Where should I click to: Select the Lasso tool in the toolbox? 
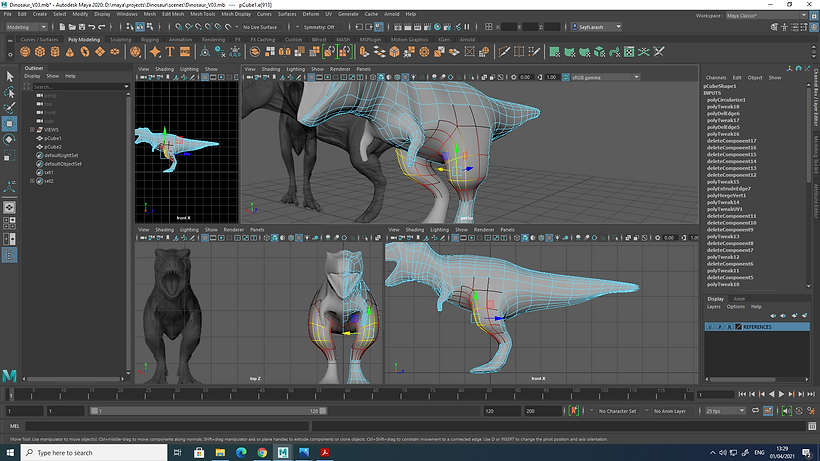[9, 93]
